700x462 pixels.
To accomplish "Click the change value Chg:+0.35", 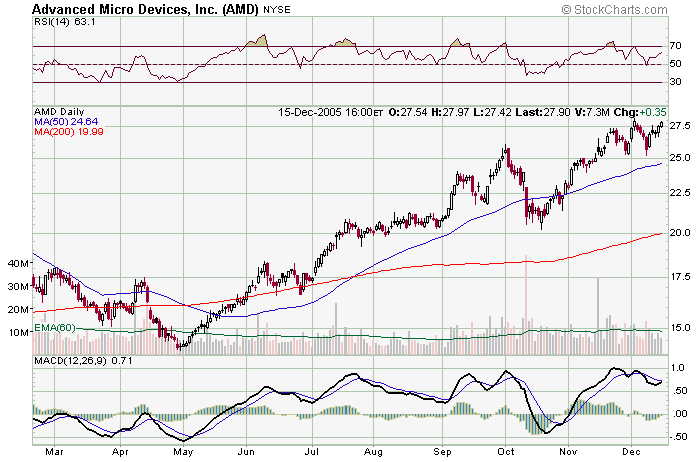I will pos(640,112).
